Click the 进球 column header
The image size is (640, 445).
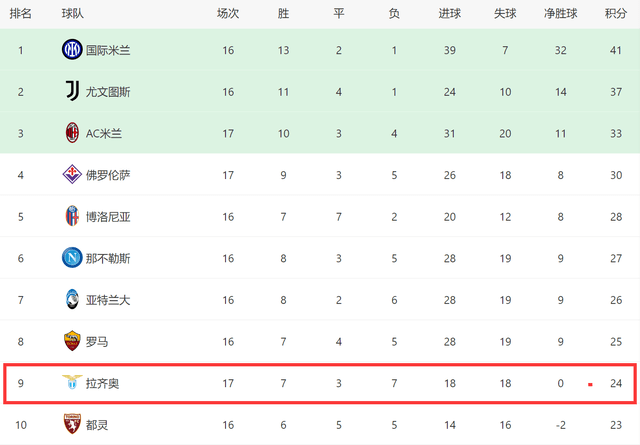[x=450, y=14]
